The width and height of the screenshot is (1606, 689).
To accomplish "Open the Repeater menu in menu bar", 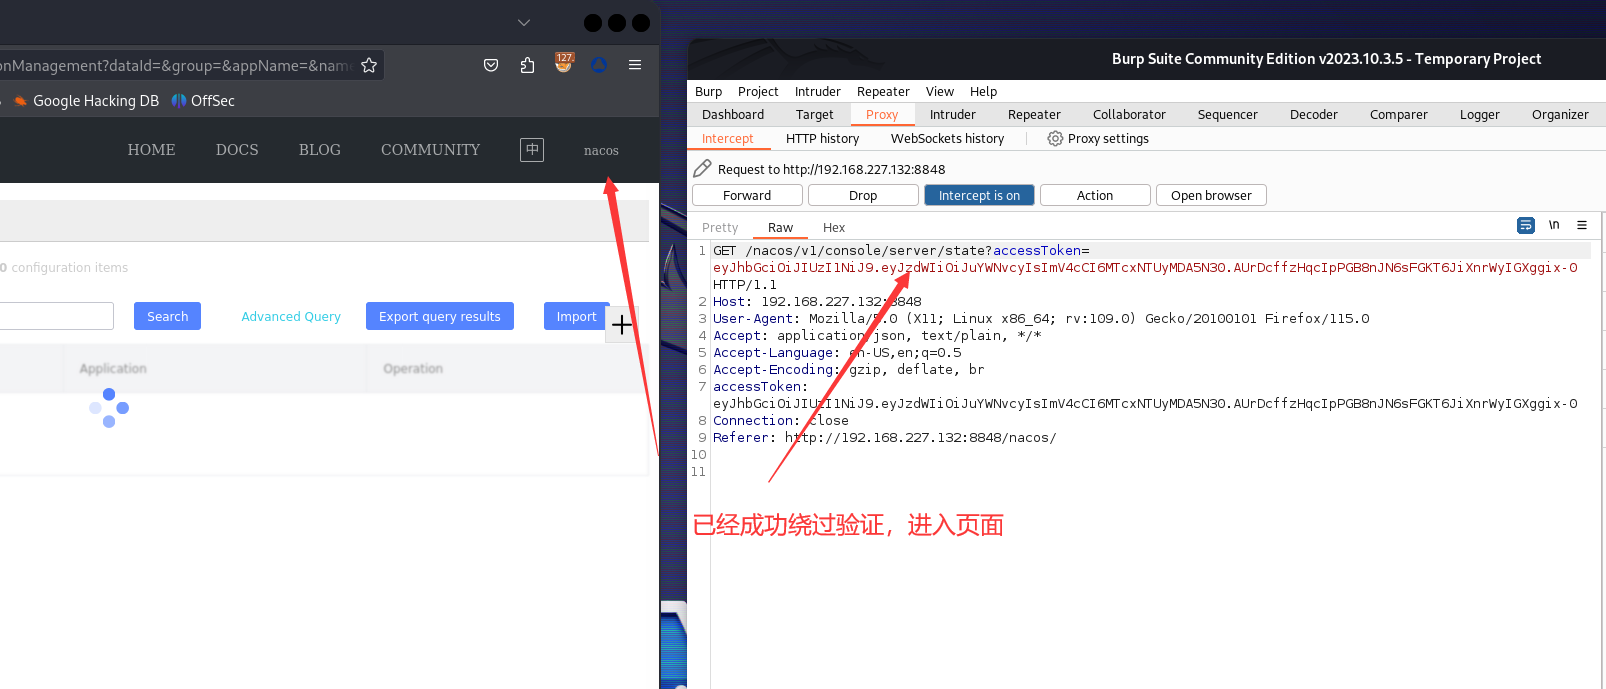I will click(x=883, y=92).
